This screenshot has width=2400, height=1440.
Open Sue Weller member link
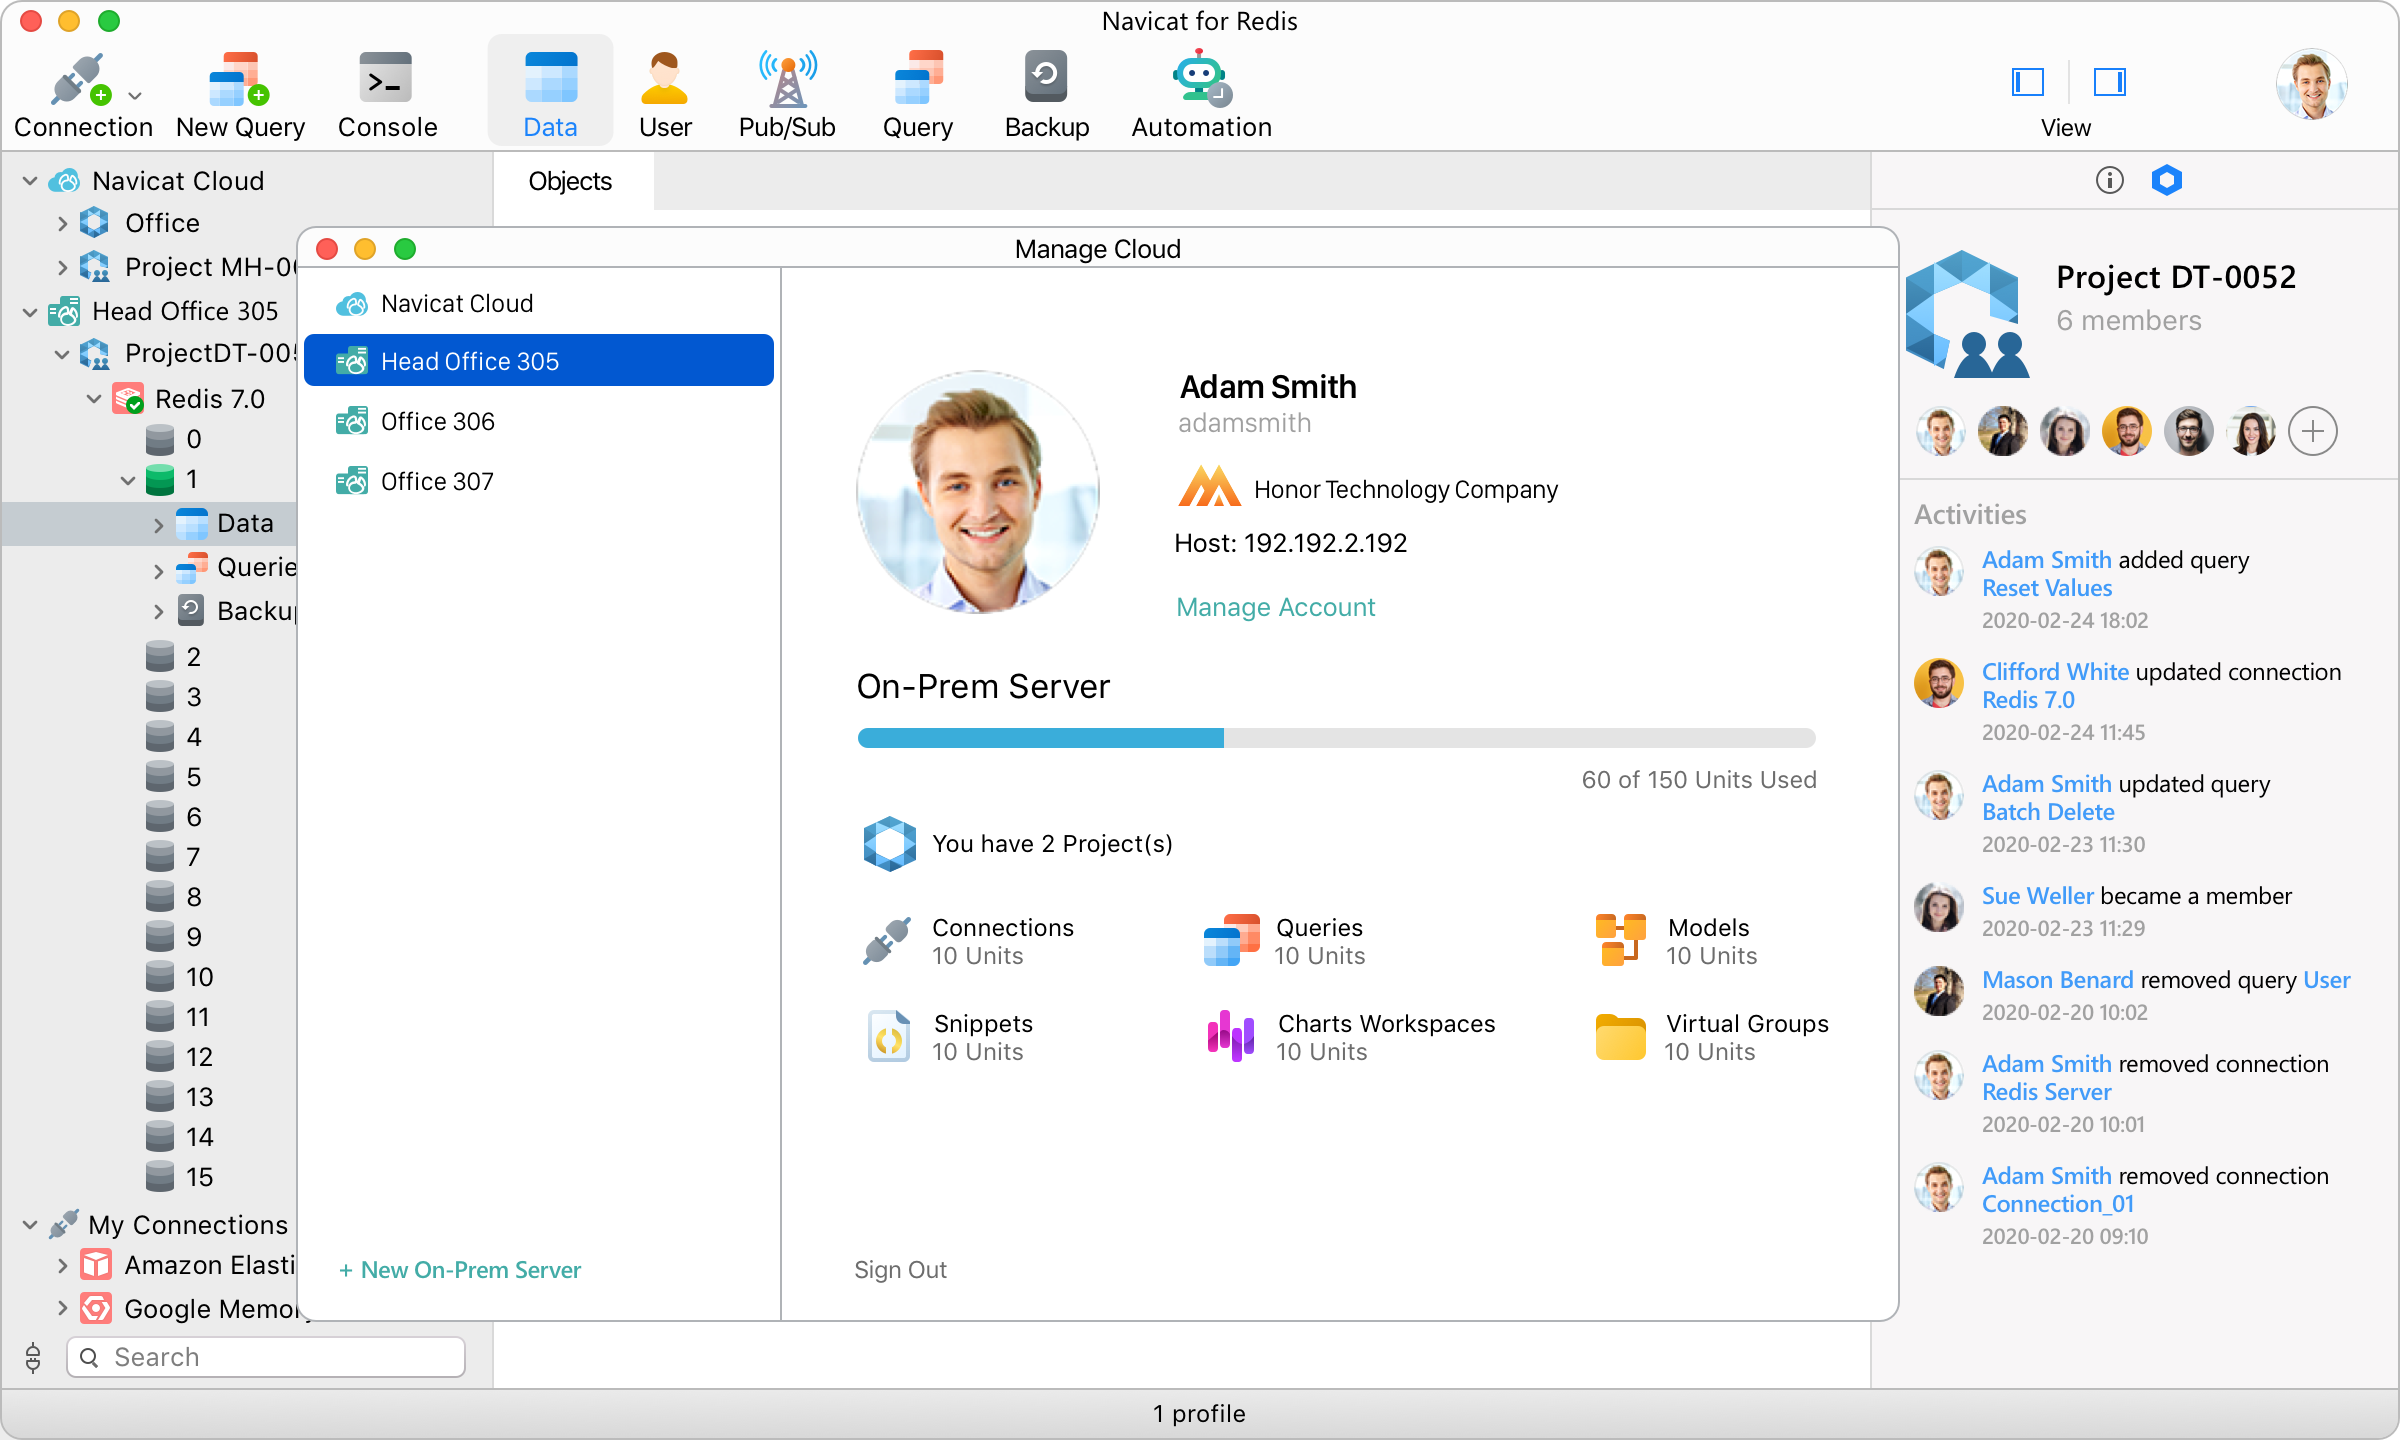pos(2038,896)
